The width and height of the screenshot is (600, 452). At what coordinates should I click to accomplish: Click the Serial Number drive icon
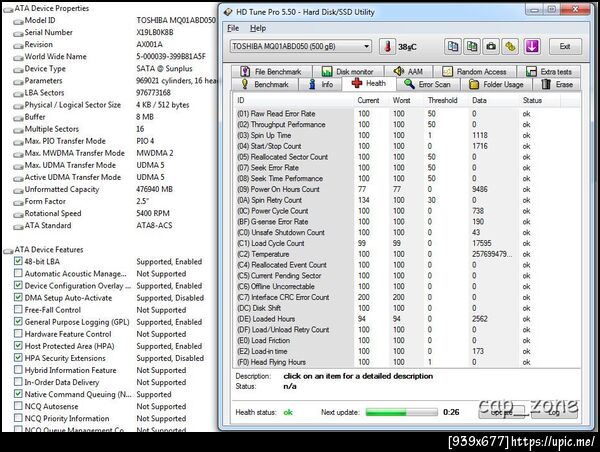(18, 34)
